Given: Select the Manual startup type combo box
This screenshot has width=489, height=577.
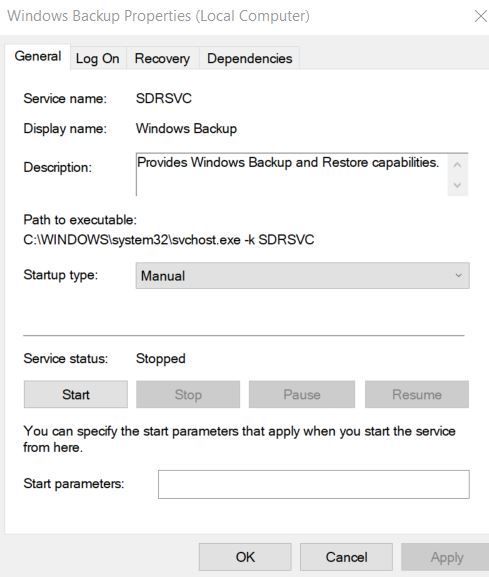Looking at the screenshot, I should [x=302, y=276].
